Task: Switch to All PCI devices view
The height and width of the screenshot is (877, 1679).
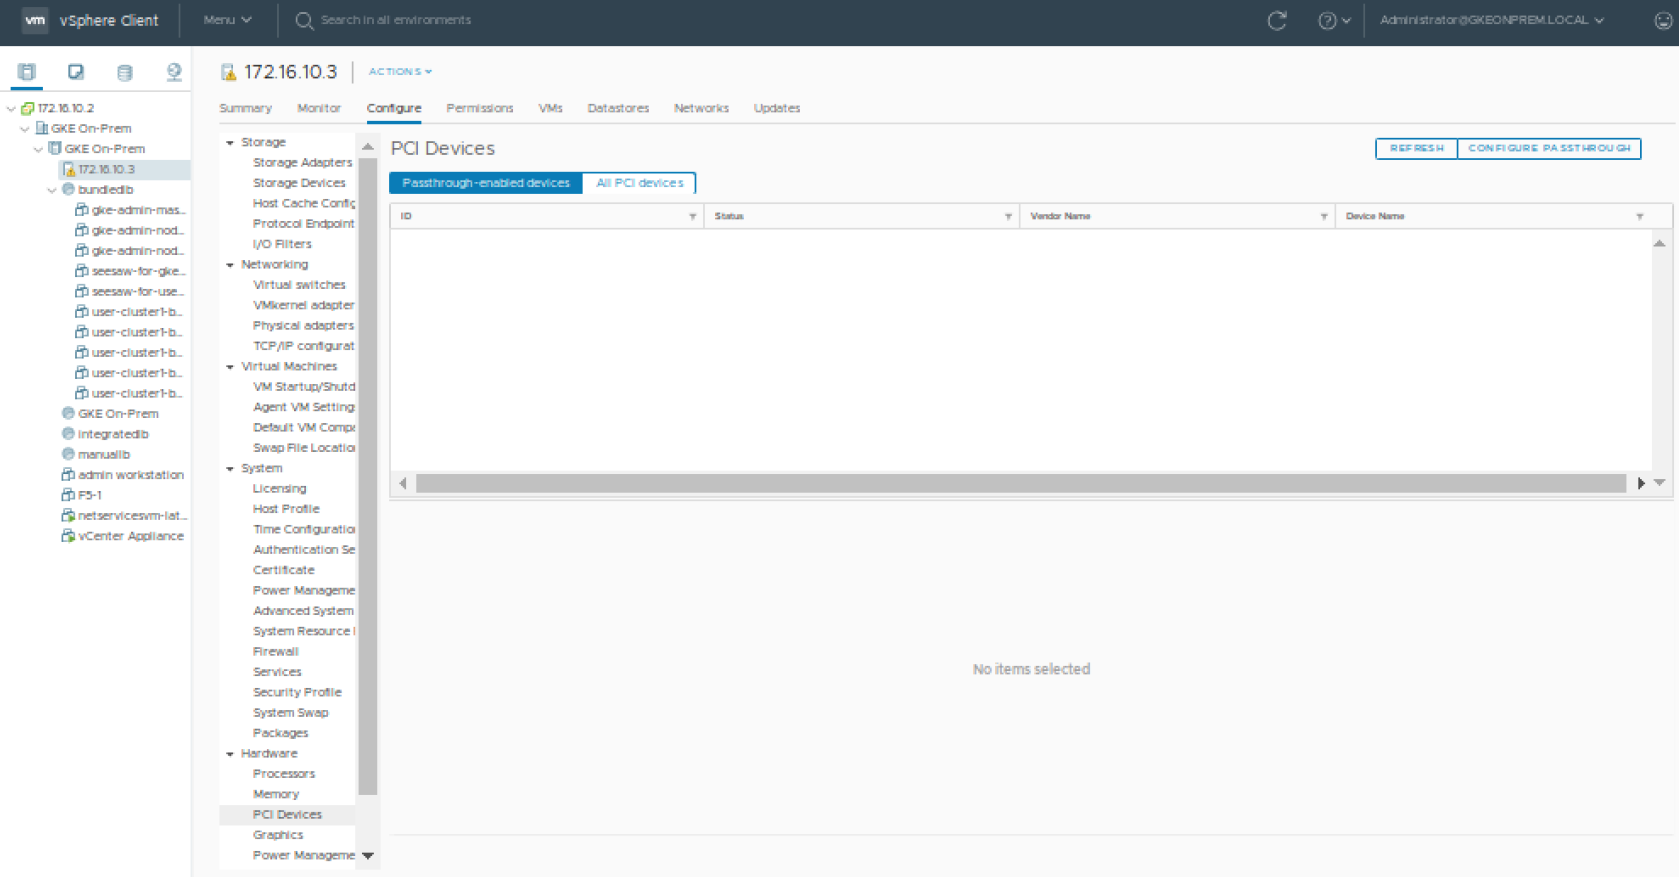Action: pos(639,183)
